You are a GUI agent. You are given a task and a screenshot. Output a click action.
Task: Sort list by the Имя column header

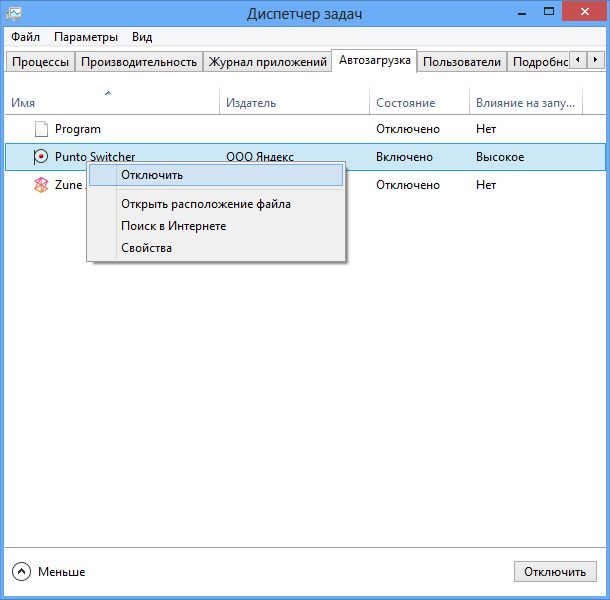click(23, 103)
